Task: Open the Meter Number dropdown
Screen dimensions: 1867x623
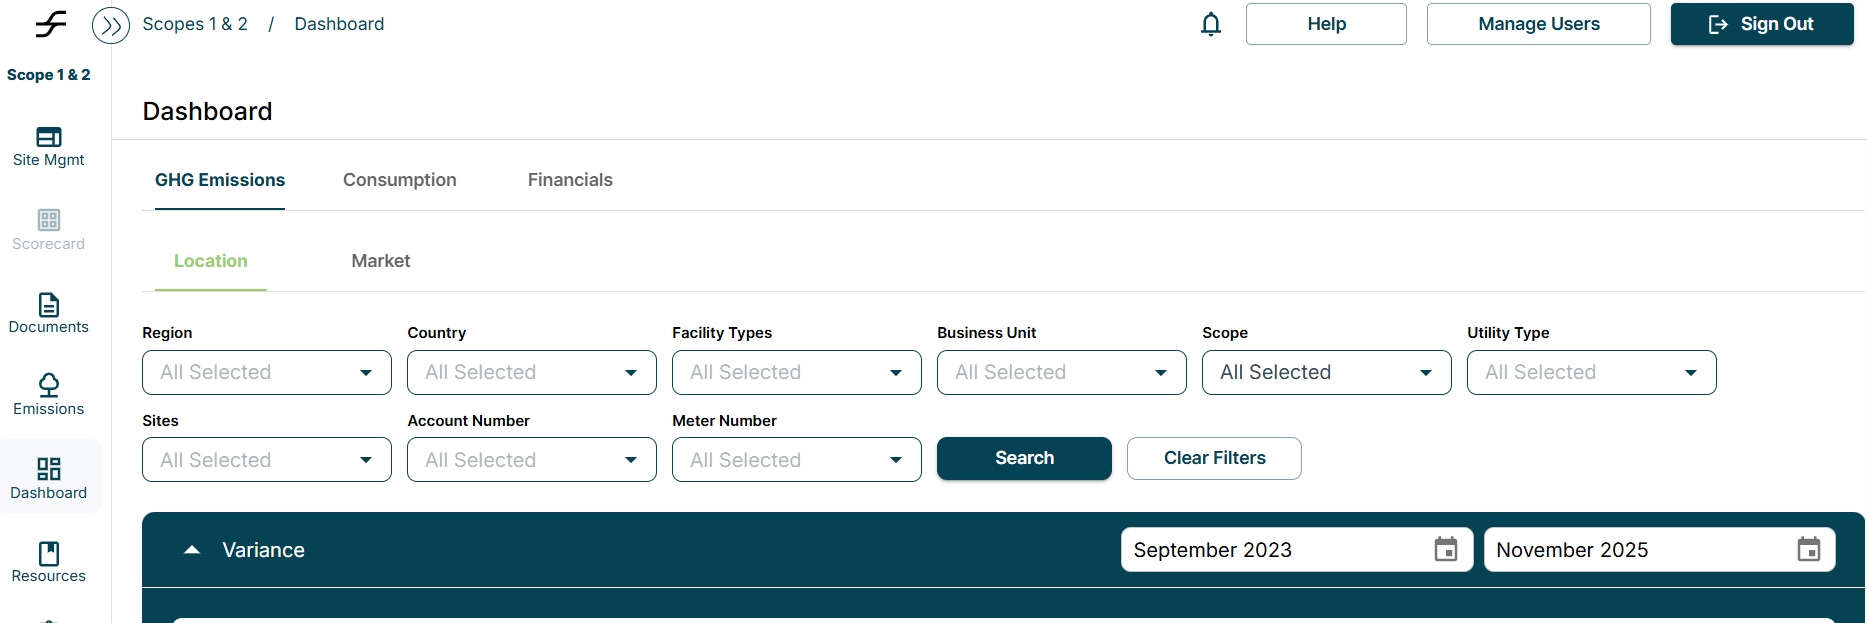Action: tap(796, 460)
